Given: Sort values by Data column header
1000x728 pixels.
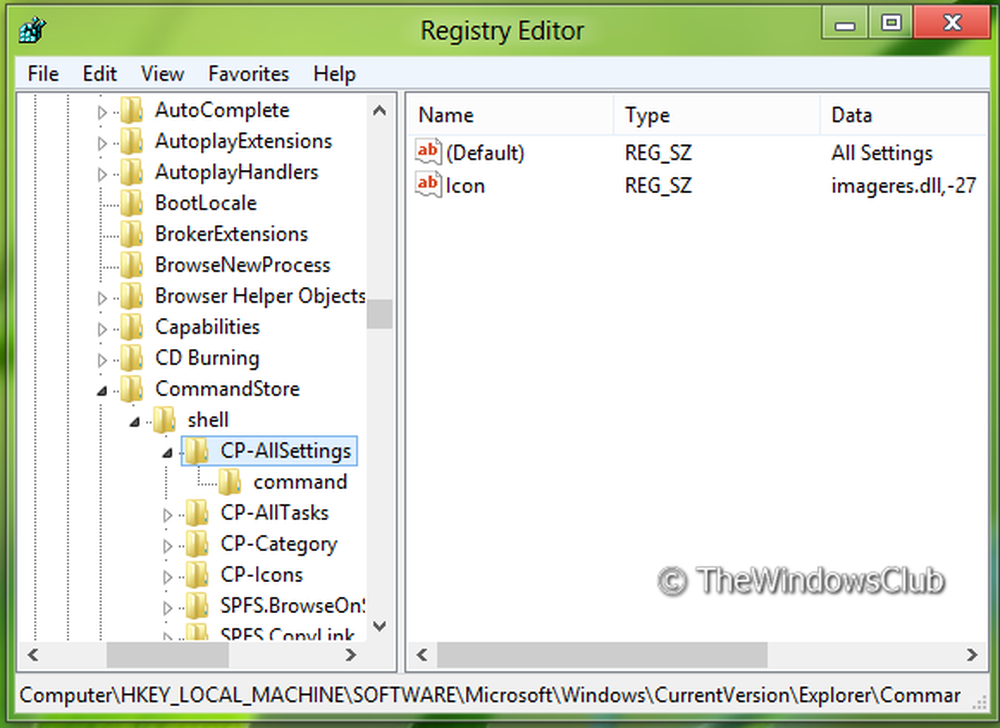Looking at the screenshot, I should (x=904, y=115).
